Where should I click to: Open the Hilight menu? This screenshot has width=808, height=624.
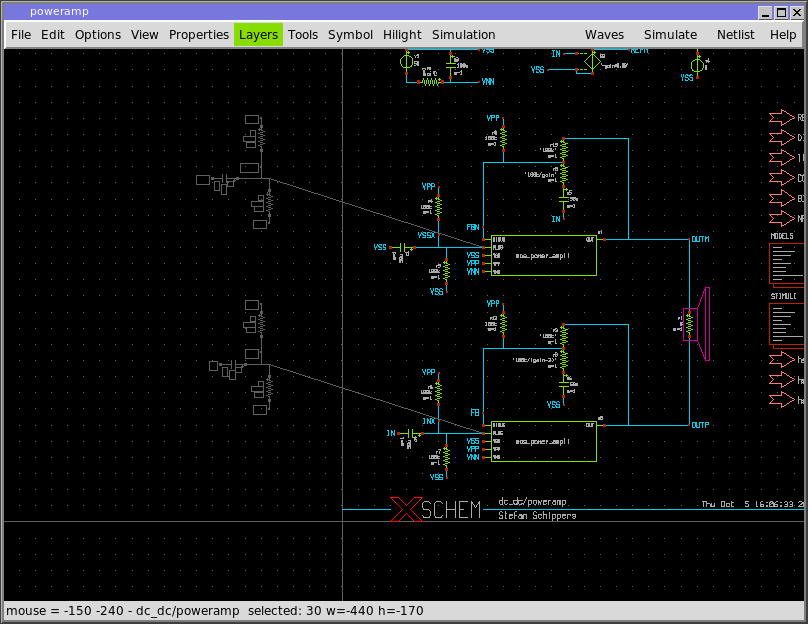click(402, 35)
